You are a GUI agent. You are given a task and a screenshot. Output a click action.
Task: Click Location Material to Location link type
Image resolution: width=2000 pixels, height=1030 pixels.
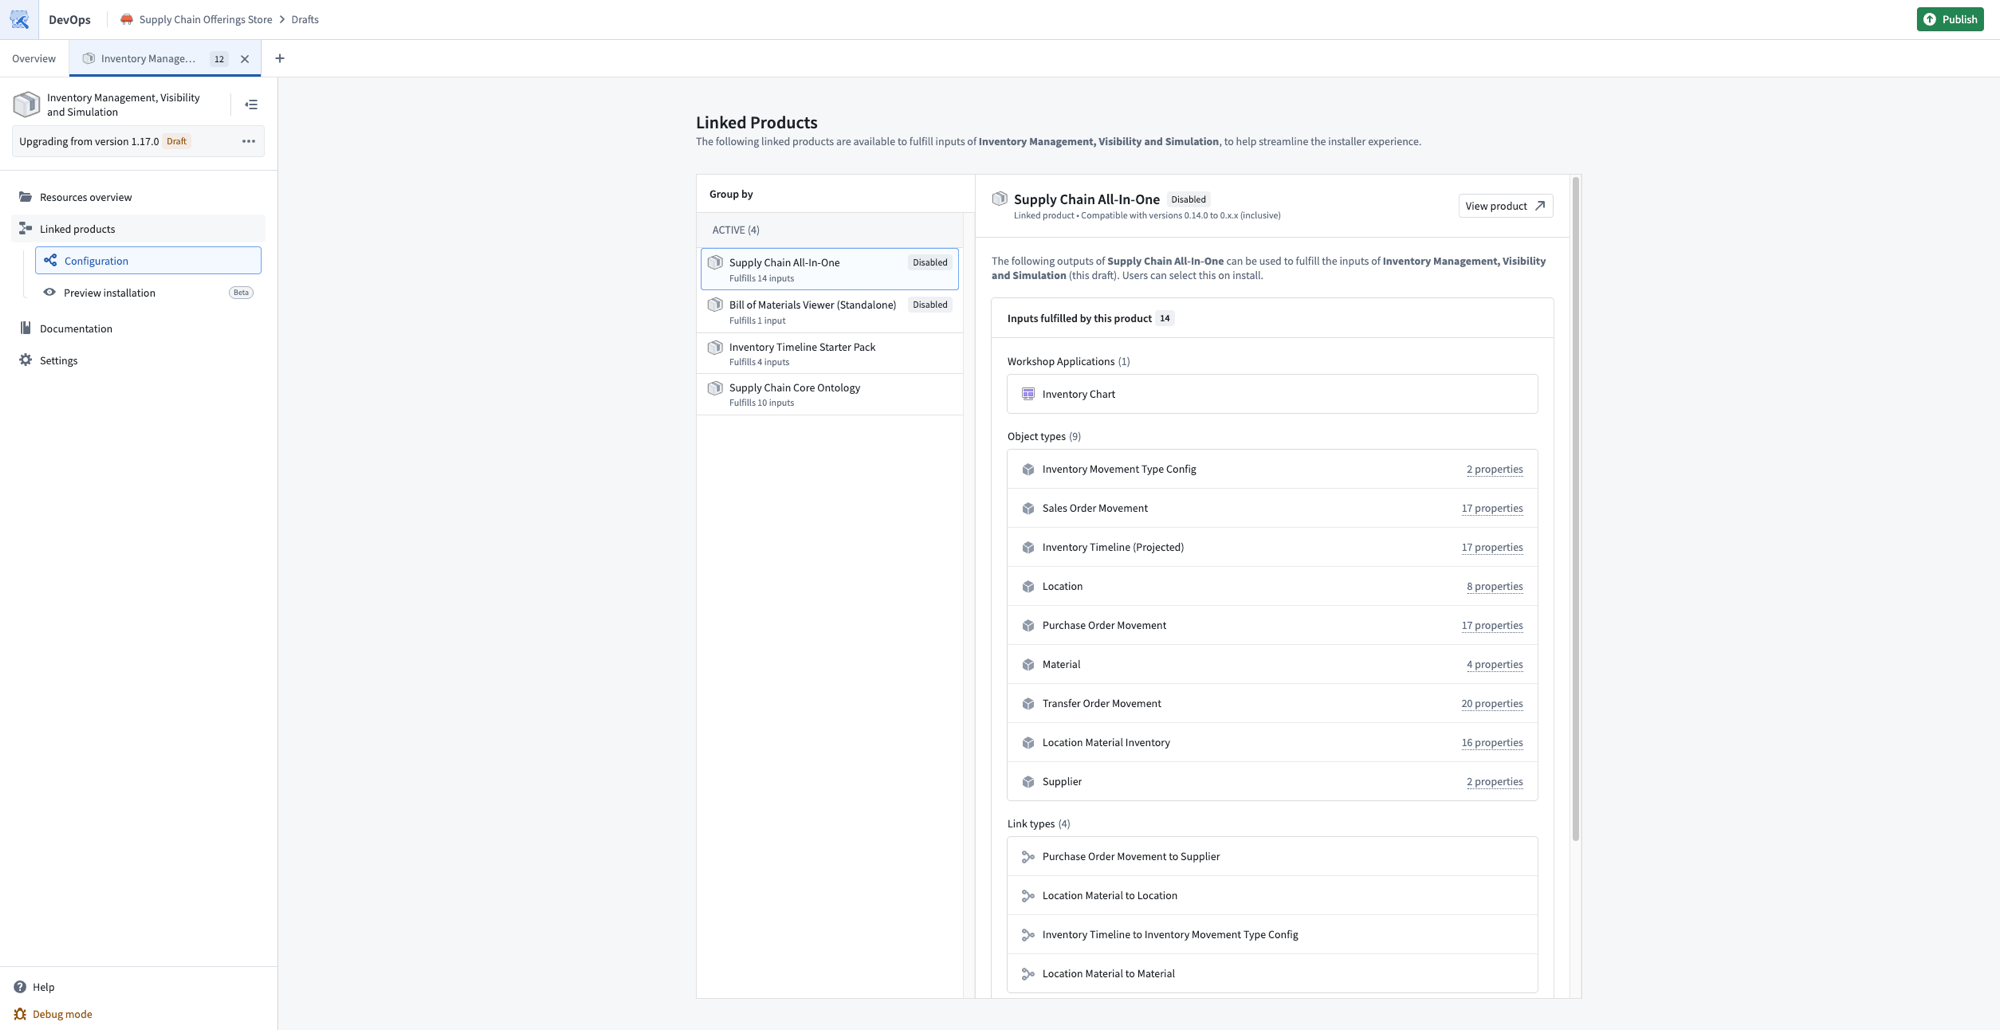pos(1272,896)
